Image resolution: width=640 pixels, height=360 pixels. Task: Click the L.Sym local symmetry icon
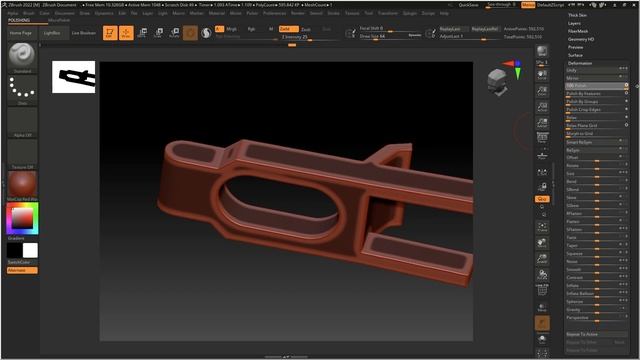[x=542, y=172]
